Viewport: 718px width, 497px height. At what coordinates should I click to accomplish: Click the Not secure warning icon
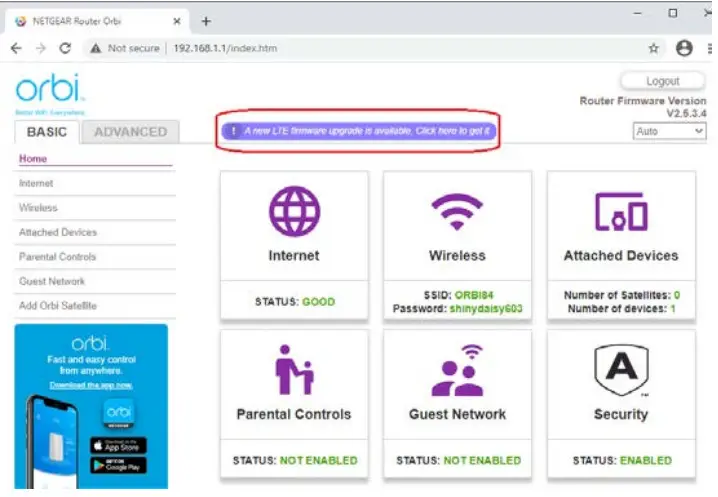(x=96, y=48)
